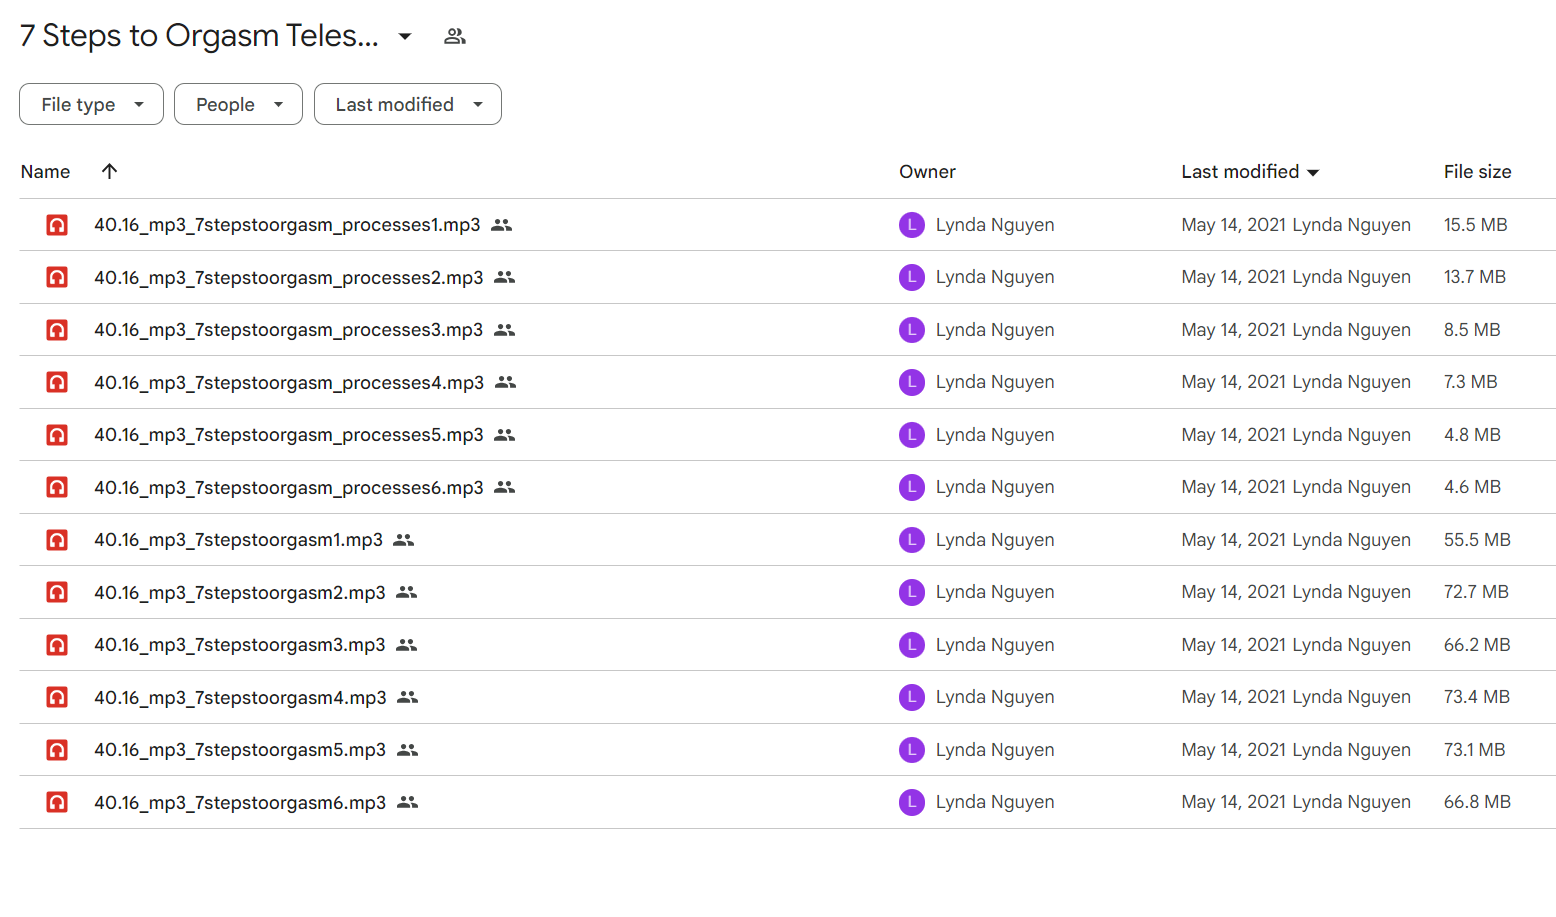Viewport: 1556px width, 917px height.
Task: Select file 40.16_mp3_7stepstoorgasm_processes2.mp3
Action: pos(288,277)
